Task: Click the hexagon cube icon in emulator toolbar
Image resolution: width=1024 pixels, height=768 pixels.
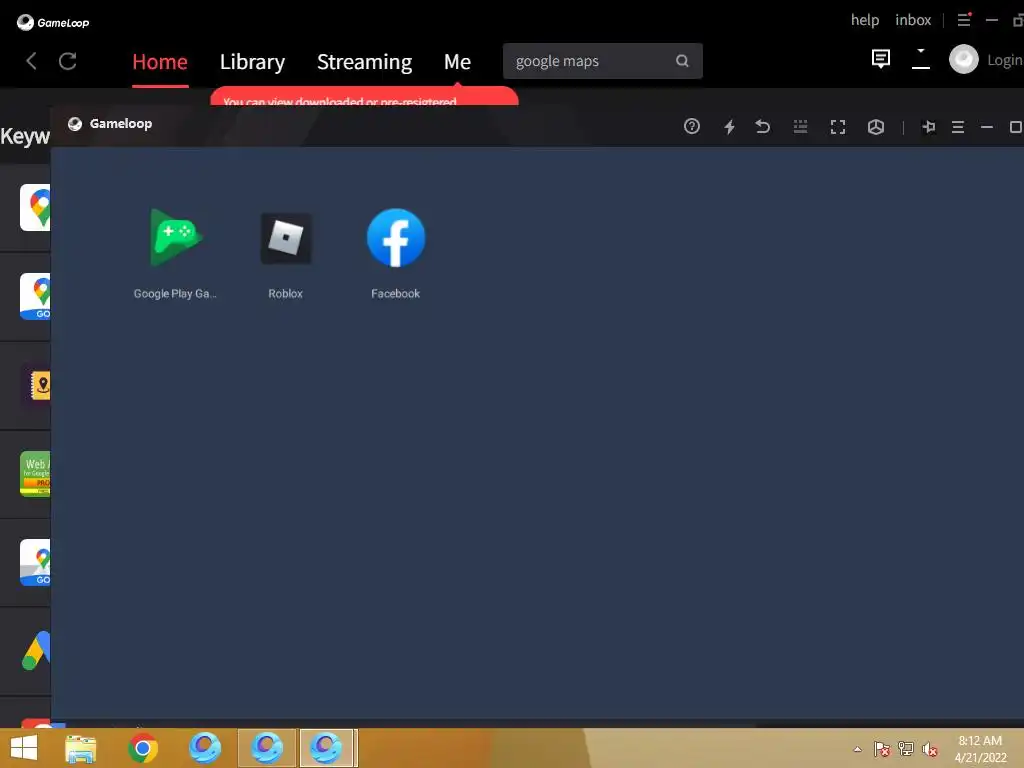Action: pos(876,127)
